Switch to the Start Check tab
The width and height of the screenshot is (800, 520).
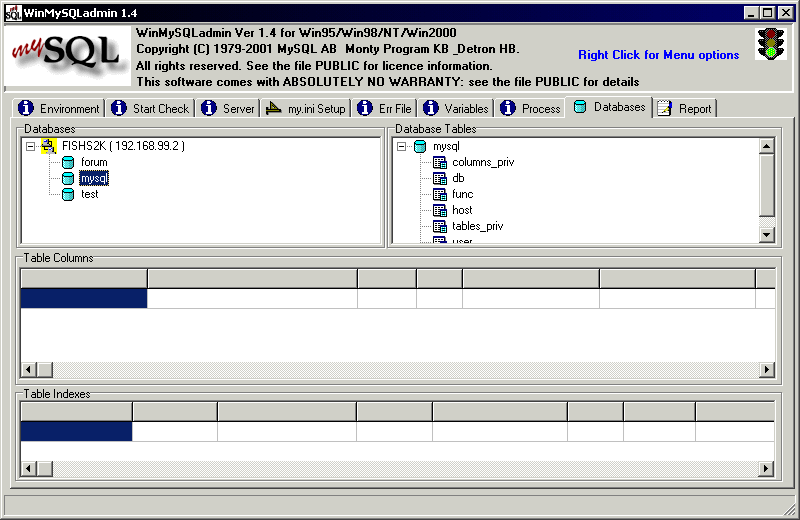point(150,108)
